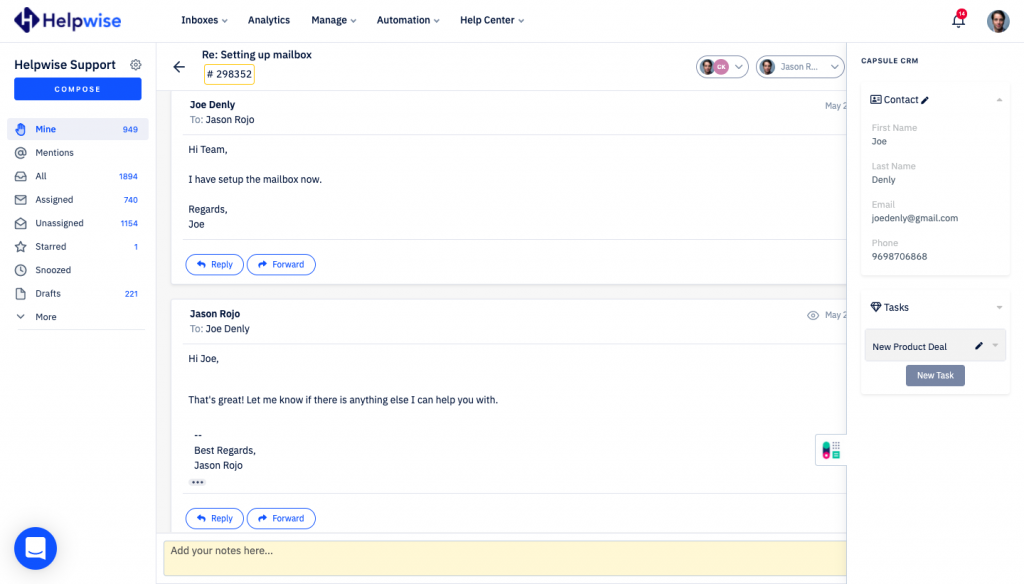Expand More in the left sidebar

point(45,317)
